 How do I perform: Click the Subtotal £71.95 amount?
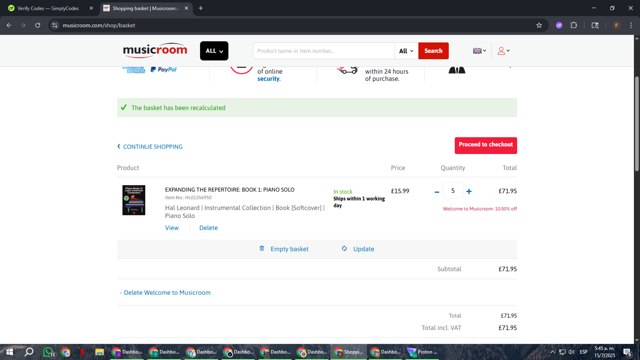pyautogui.click(x=508, y=269)
